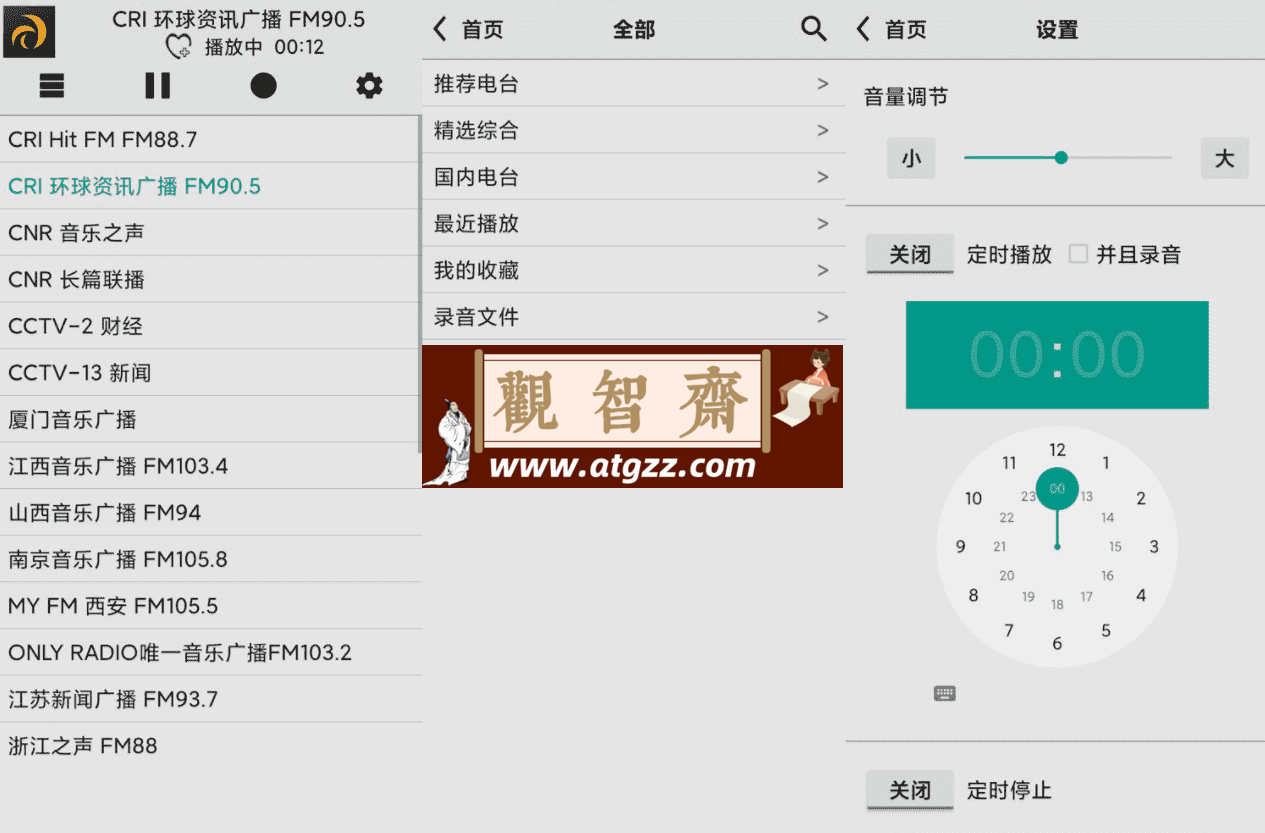Expand the 精选综合 category
The height and width of the screenshot is (833, 1265).
click(633, 130)
